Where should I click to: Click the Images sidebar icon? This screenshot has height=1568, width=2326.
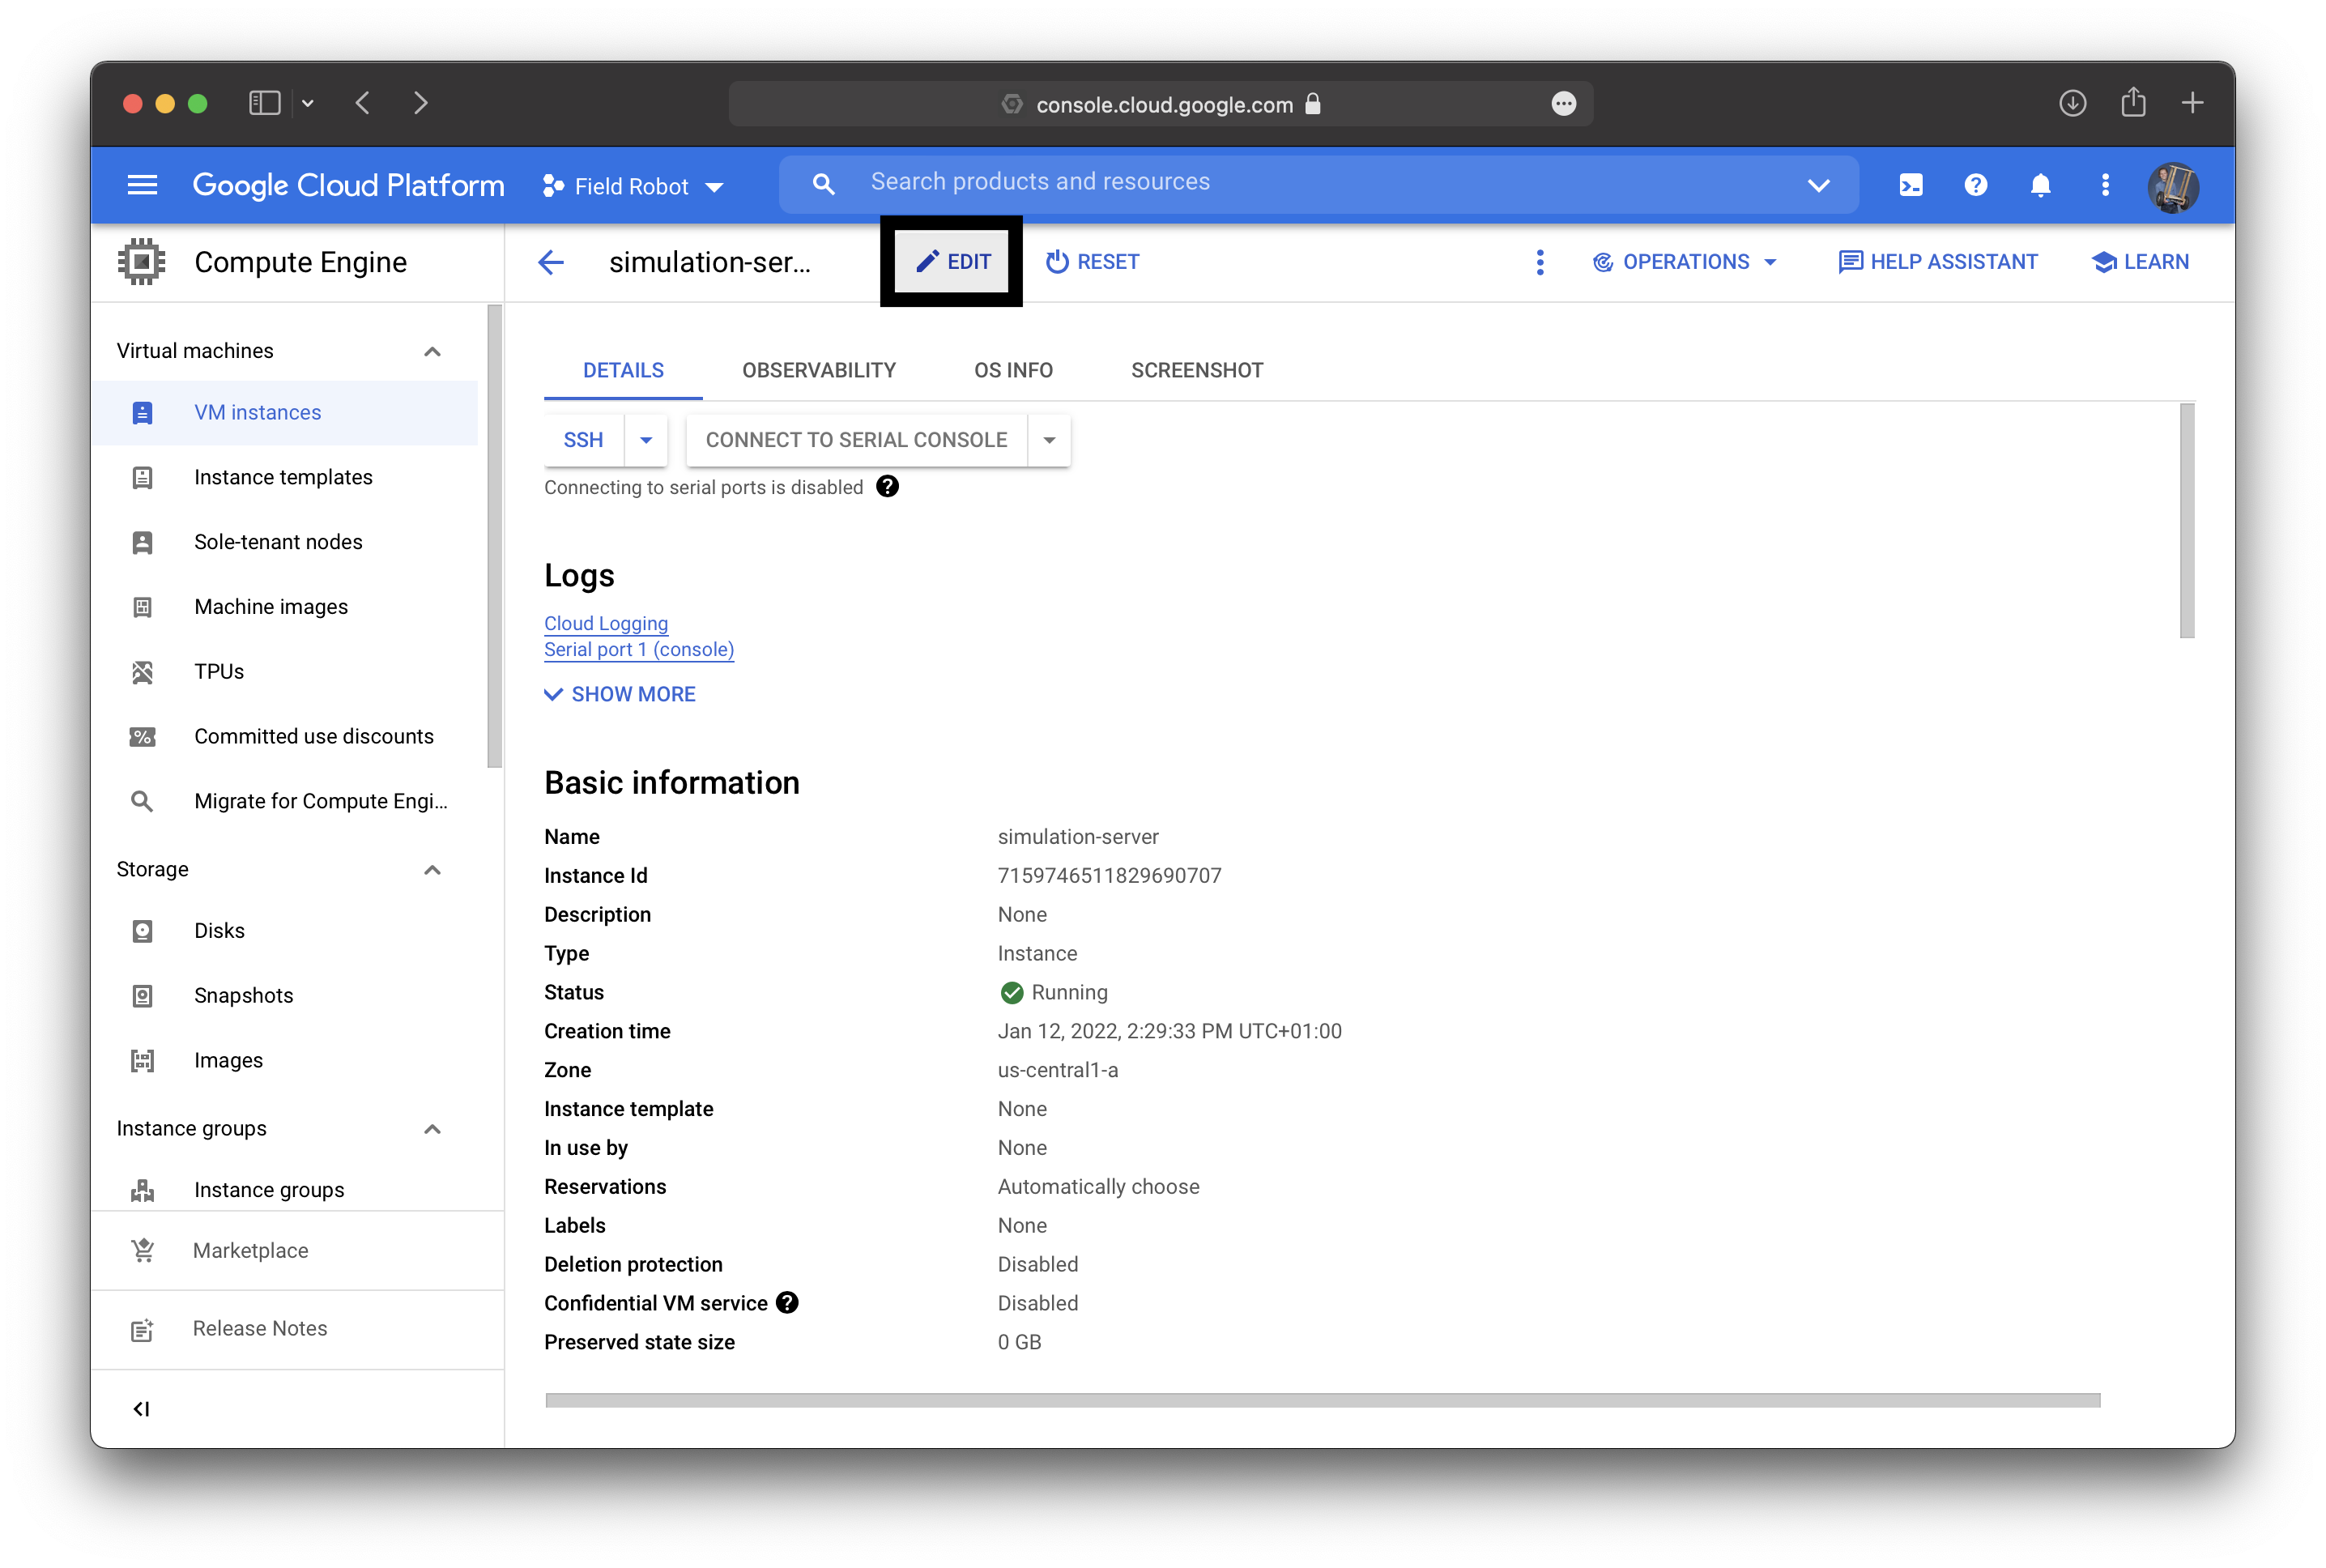(143, 1061)
